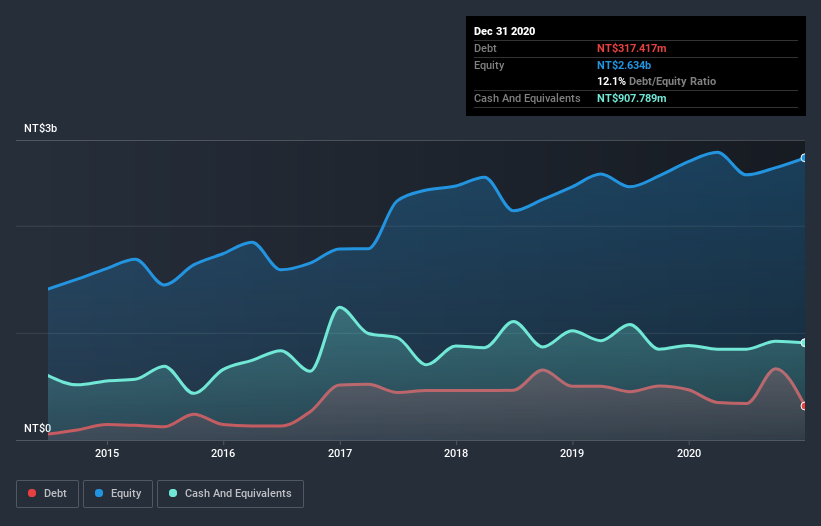Toggle the Cash And Equivalents legend button
Image resolution: width=821 pixels, height=526 pixels.
[x=230, y=494]
